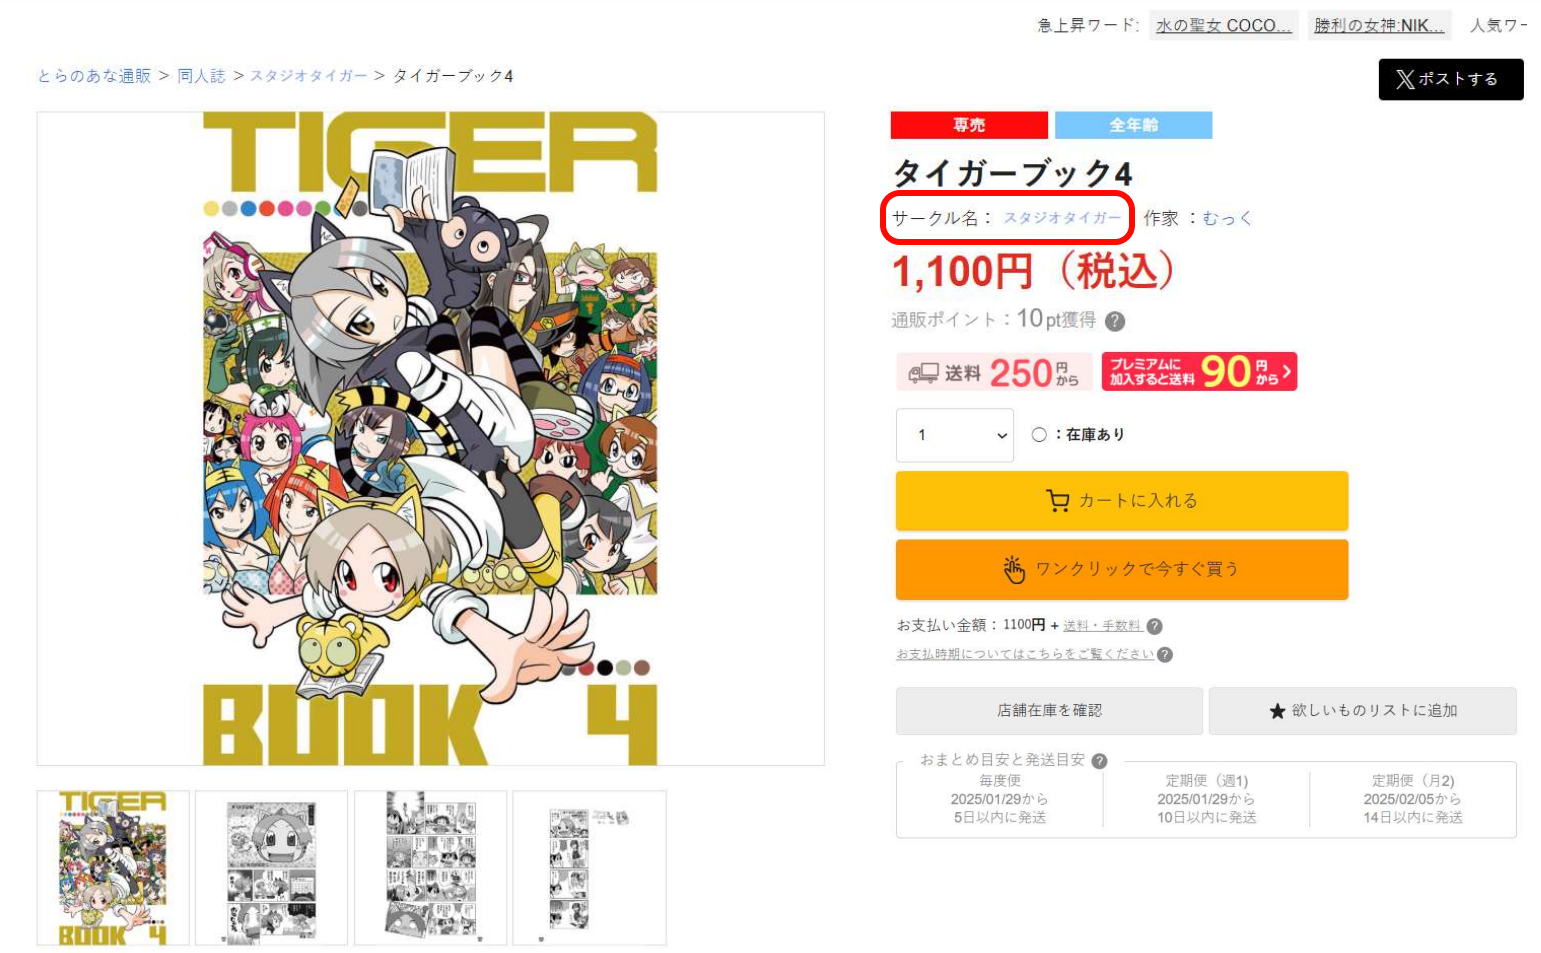Select trending word 水の聖女 COCO
This screenshot has height=953, width=1541.
(x=1224, y=26)
